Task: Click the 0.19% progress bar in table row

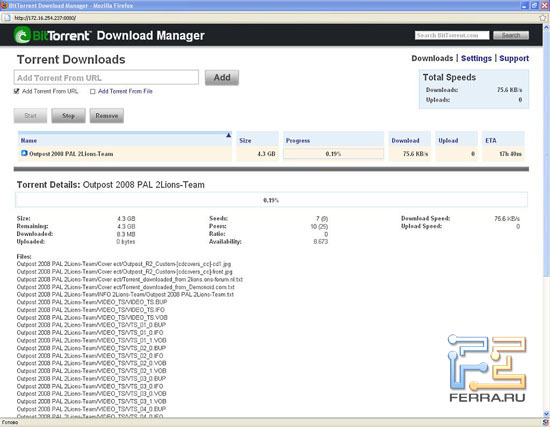Action: pyautogui.click(x=333, y=154)
